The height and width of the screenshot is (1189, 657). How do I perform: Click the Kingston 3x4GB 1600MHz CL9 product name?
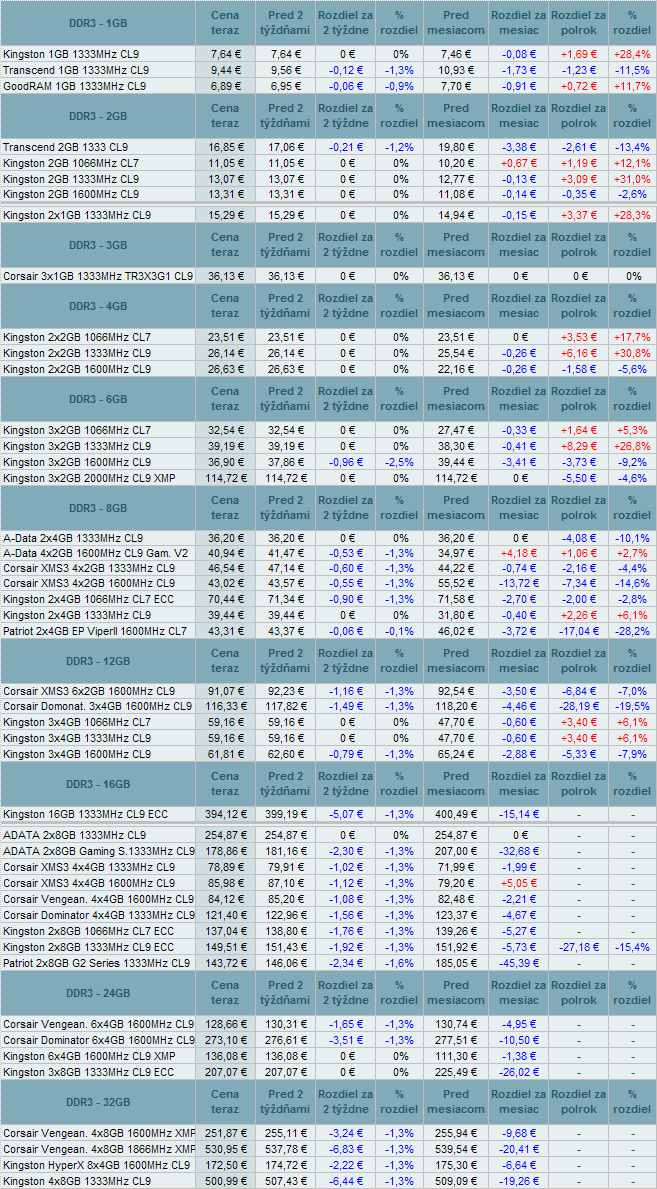(x=77, y=754)
